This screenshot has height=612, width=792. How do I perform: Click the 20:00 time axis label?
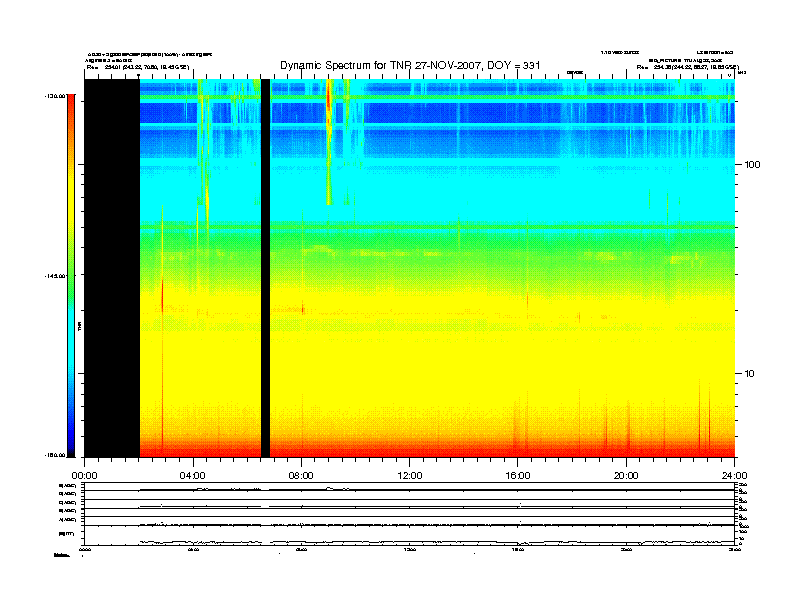(626, 476)
